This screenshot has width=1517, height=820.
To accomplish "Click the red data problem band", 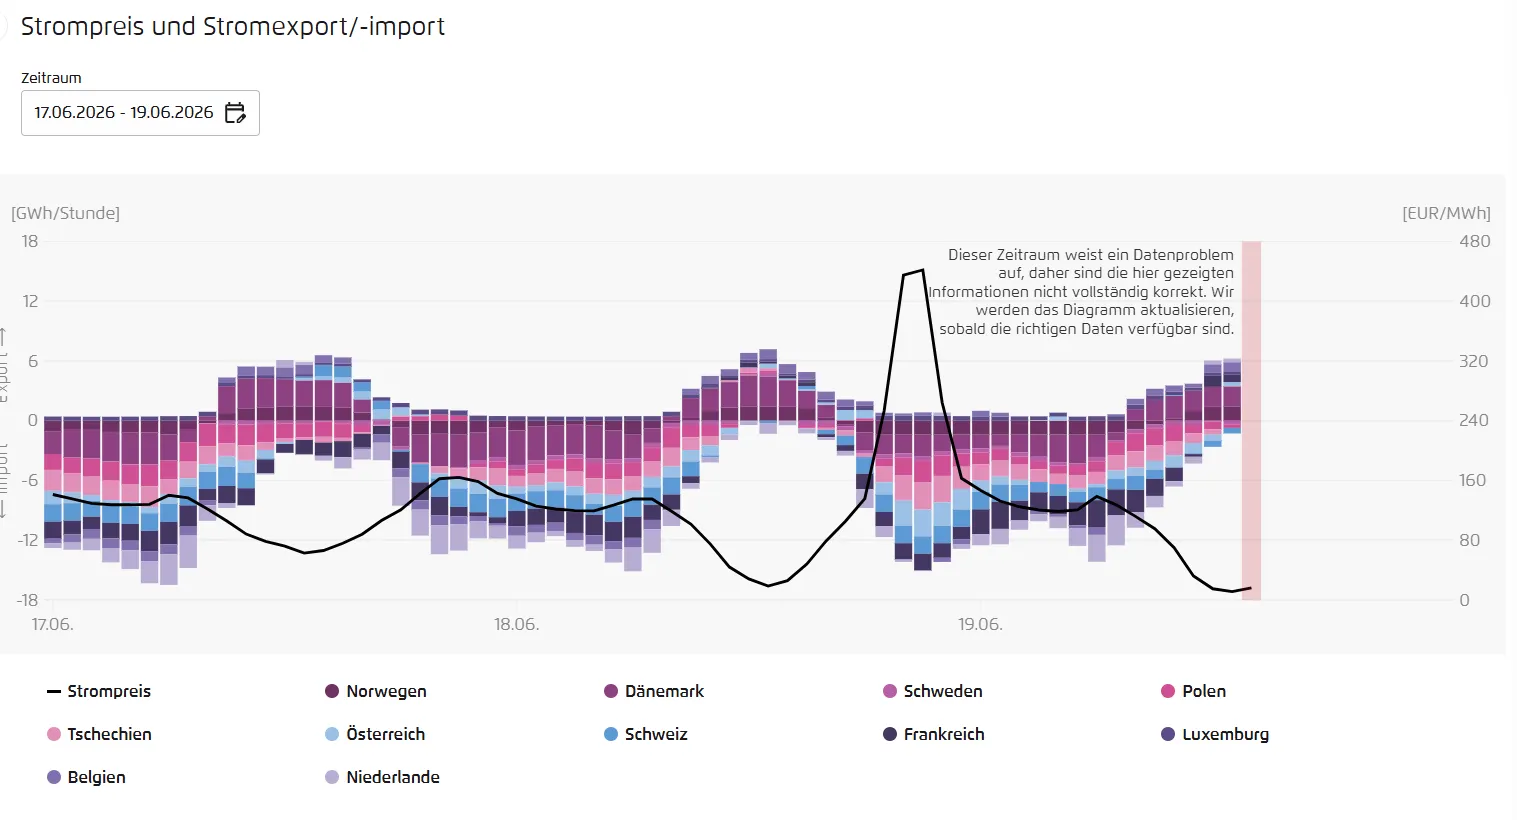I will click(1251, 420).
